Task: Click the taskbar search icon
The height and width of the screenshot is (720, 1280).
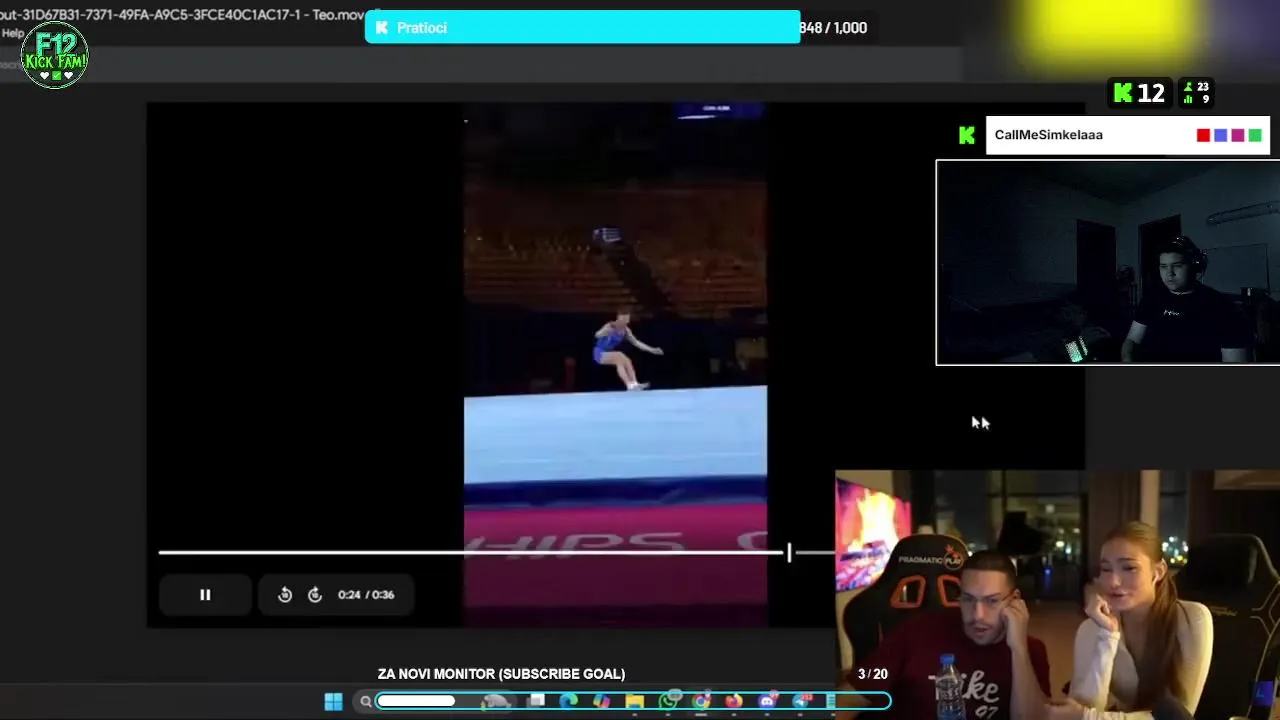Action: (x=366, y=702)
